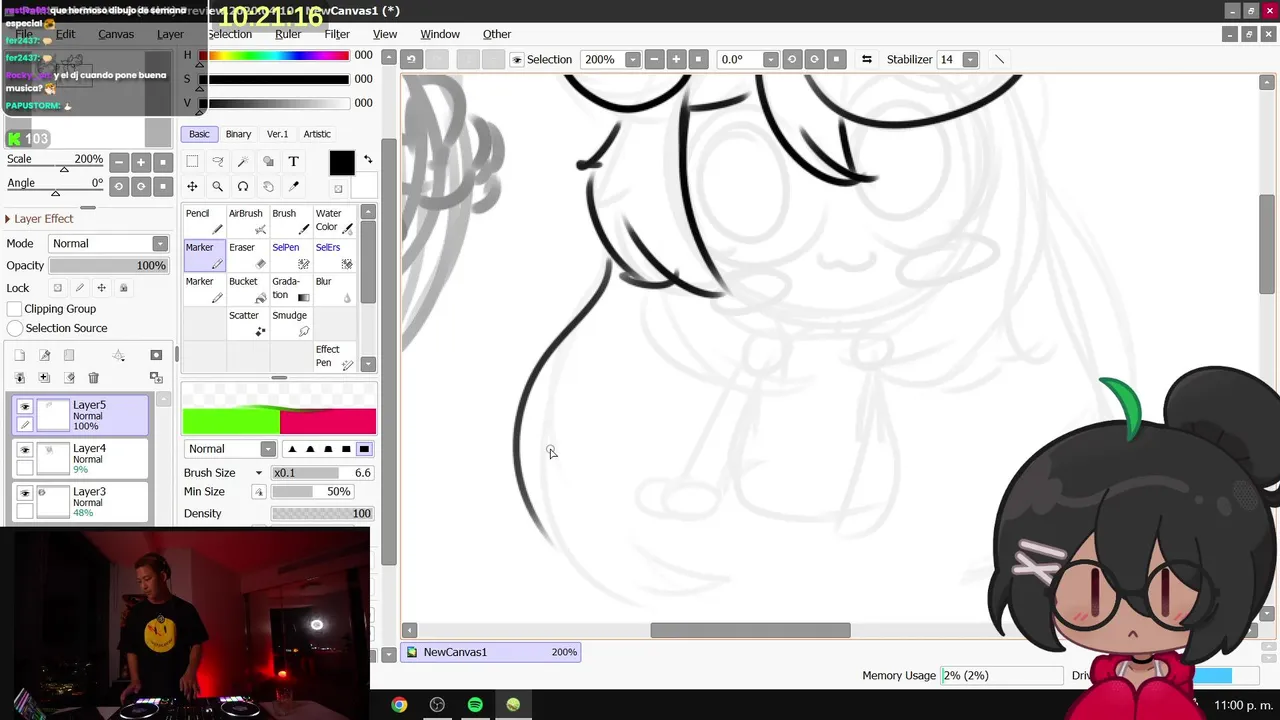Open the Brush Size multiplier dropdown arrow
This screenshot has width=1280, height=720.
tap(259, 473)
